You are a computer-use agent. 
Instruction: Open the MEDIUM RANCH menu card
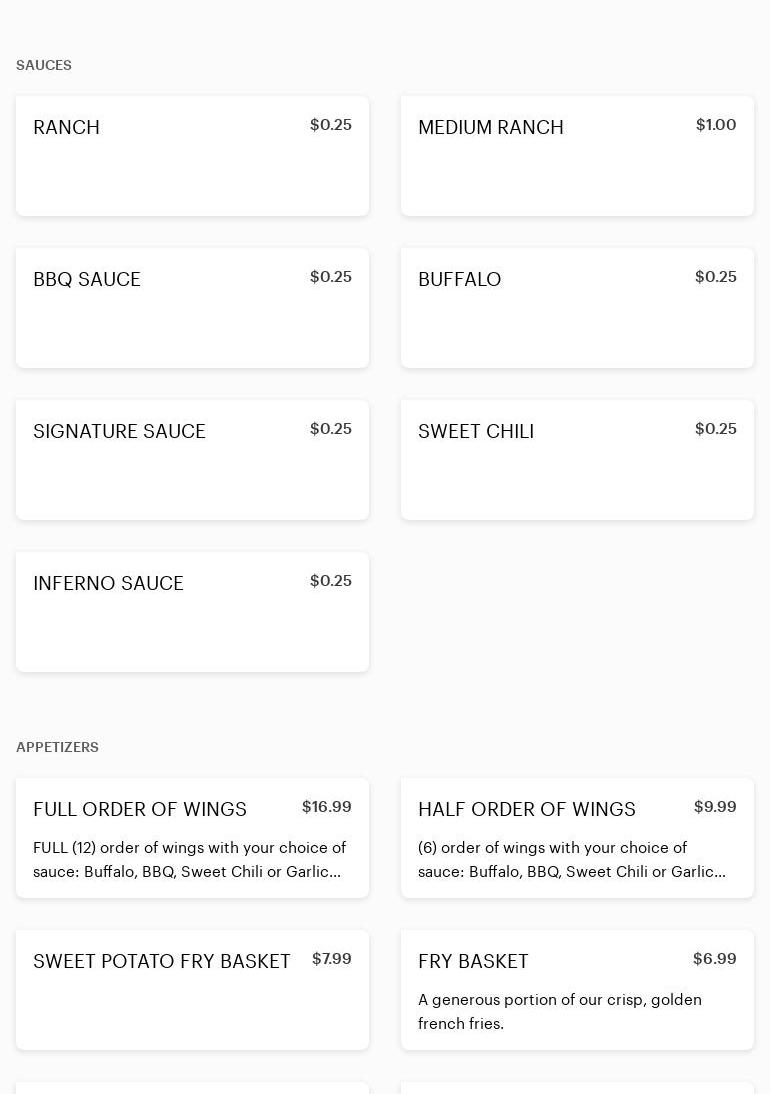577,156
